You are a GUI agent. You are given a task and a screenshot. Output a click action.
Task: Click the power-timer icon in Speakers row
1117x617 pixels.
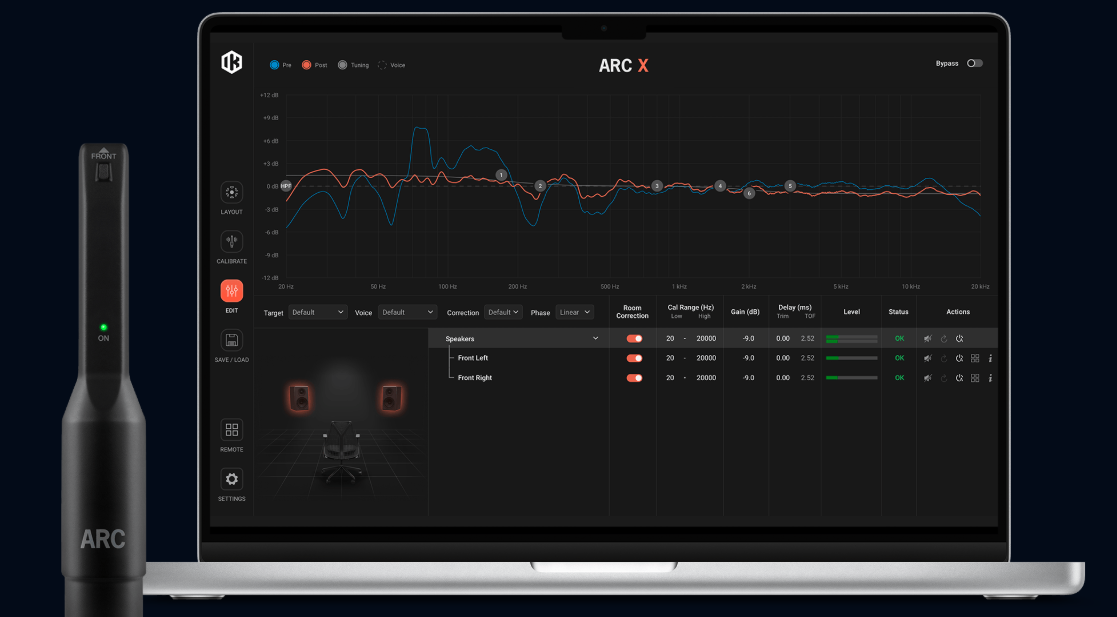click(x=960, y=339)
